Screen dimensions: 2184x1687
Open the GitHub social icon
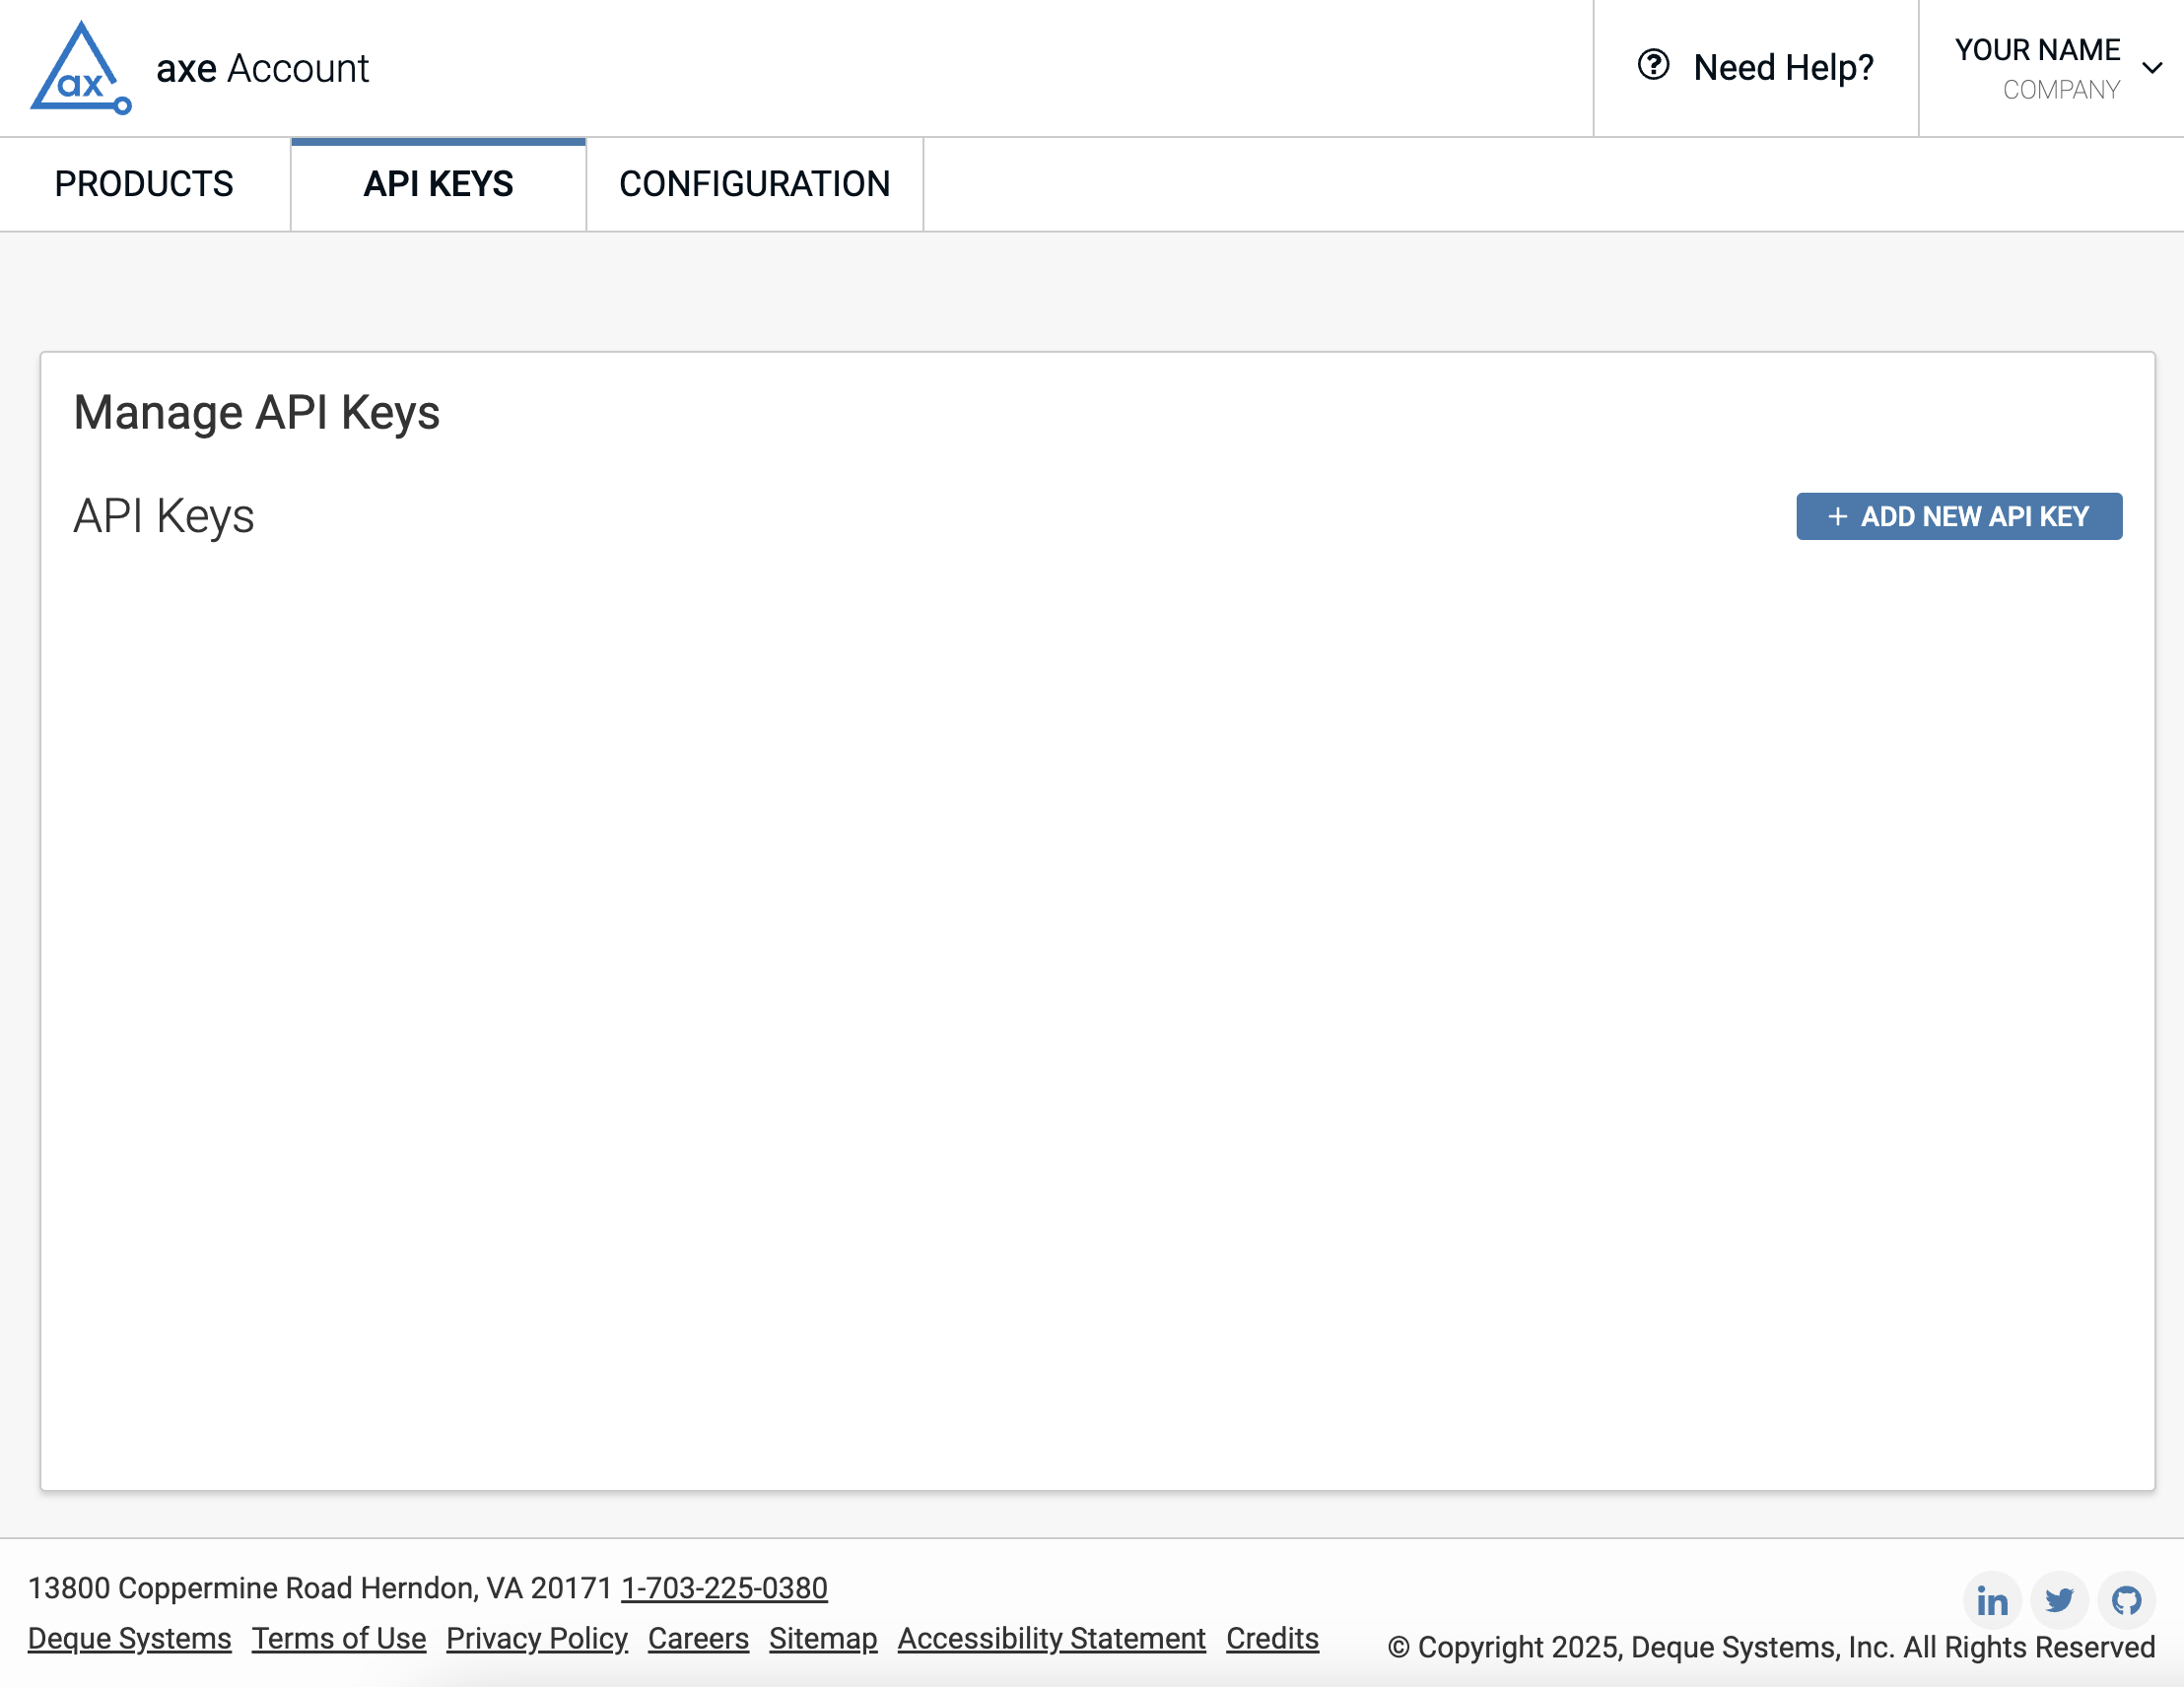tap(2126, 1601)
